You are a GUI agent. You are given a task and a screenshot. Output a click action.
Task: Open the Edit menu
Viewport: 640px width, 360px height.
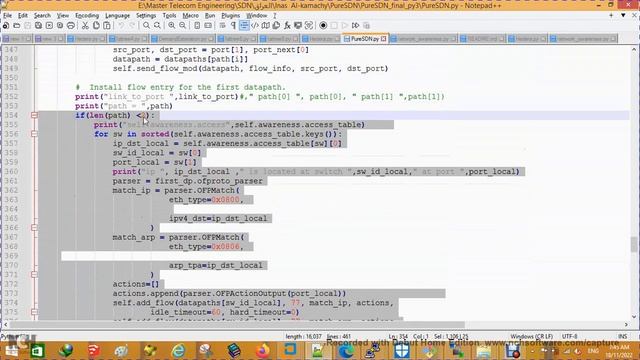[x=23, y=16]
